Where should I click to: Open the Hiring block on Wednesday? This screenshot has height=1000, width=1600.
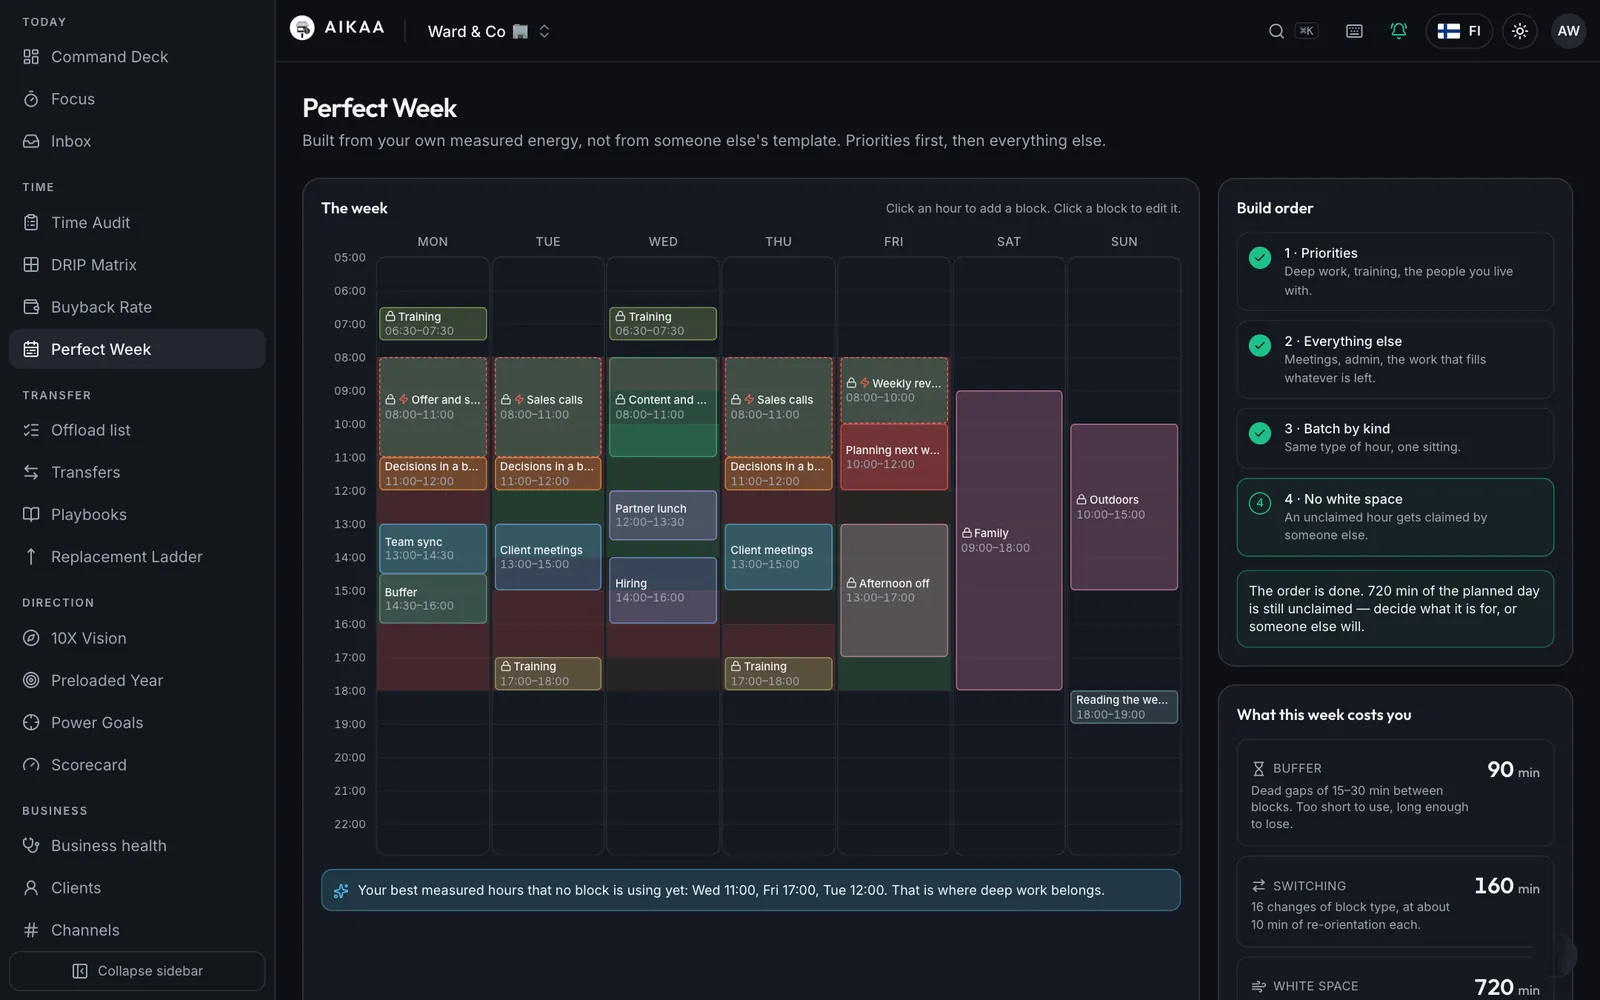click(663, 590)
